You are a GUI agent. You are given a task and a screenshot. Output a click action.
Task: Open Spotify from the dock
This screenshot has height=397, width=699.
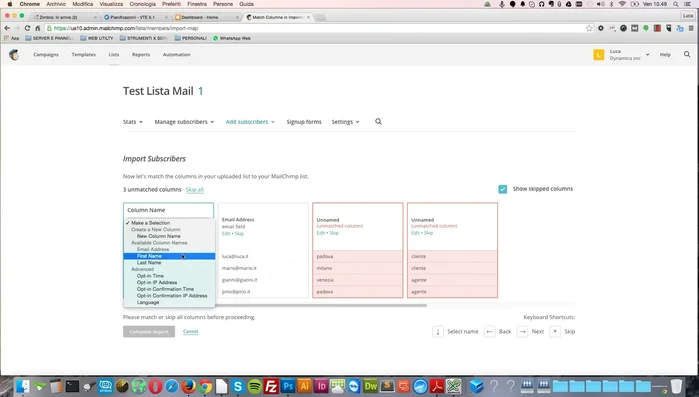[x=255, y=386]
